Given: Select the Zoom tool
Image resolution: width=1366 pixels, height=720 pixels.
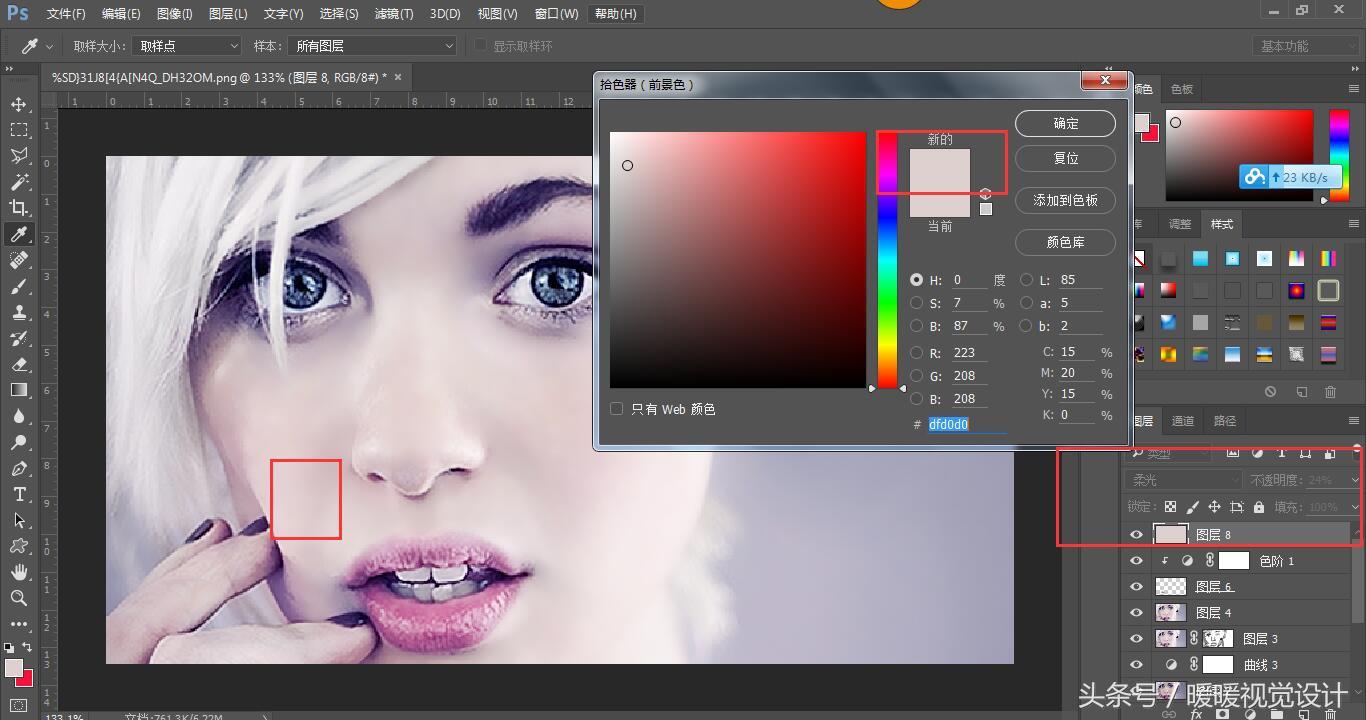Looking at the screenshot, I should 19,598.
